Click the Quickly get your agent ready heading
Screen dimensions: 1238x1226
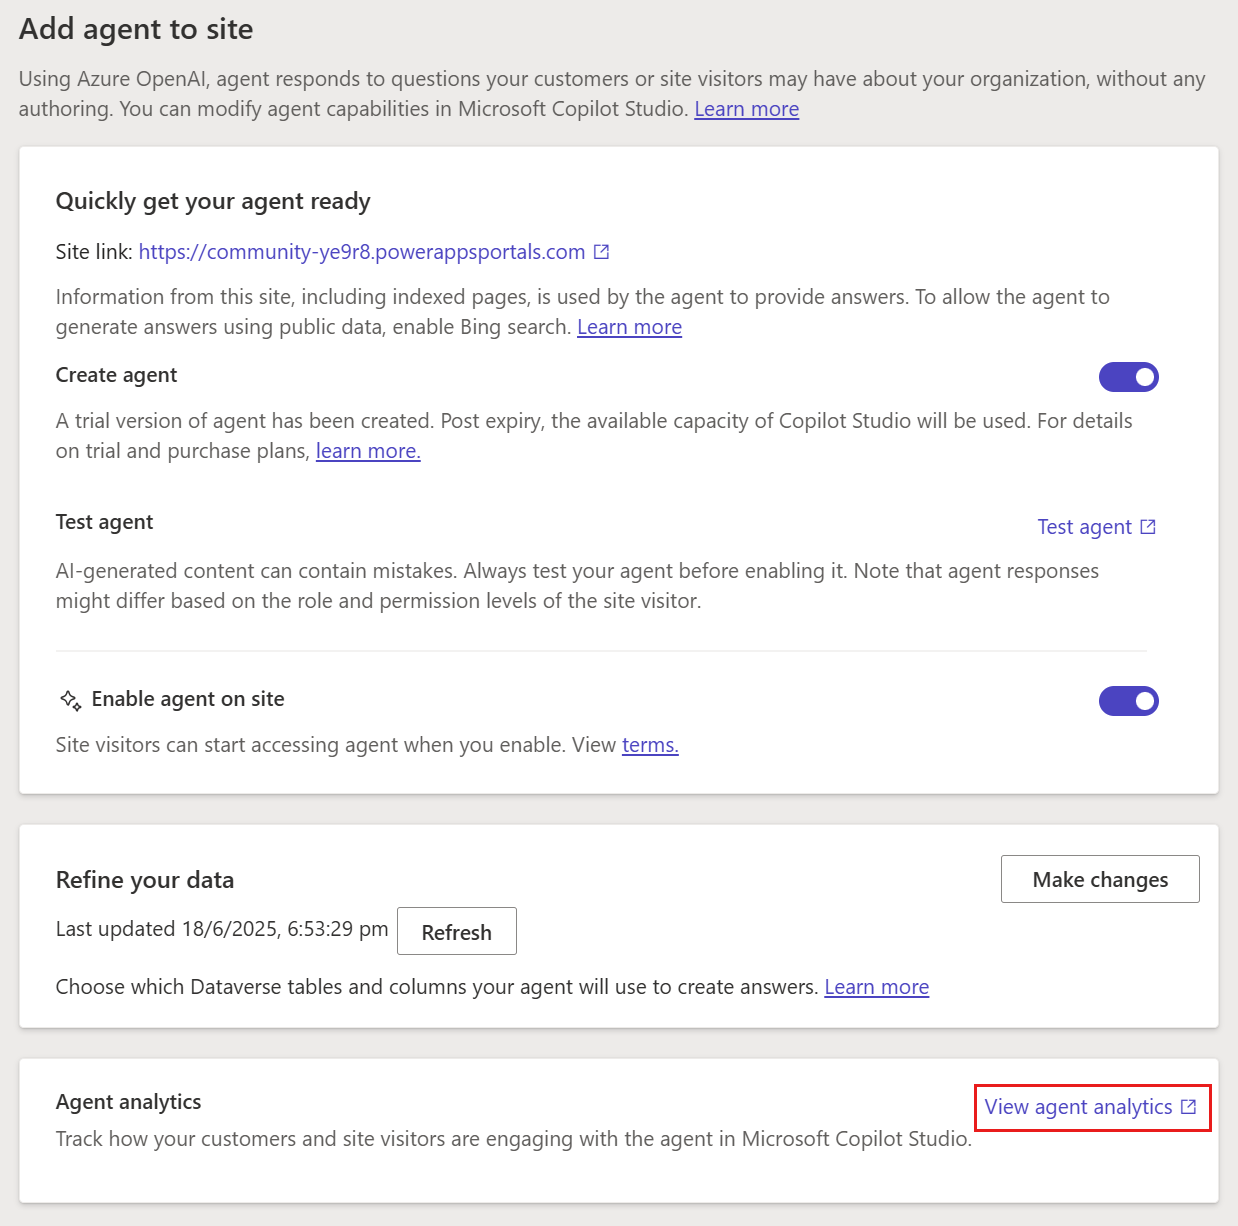213,201
